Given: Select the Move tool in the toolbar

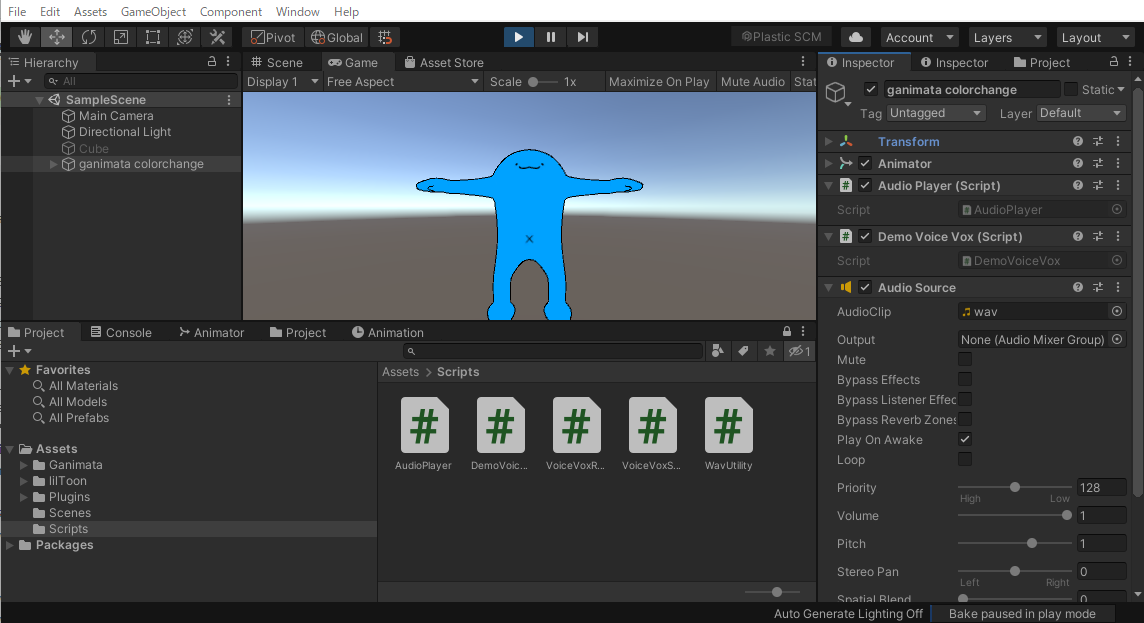Looking at the screenshot, I should click(56, 37).
